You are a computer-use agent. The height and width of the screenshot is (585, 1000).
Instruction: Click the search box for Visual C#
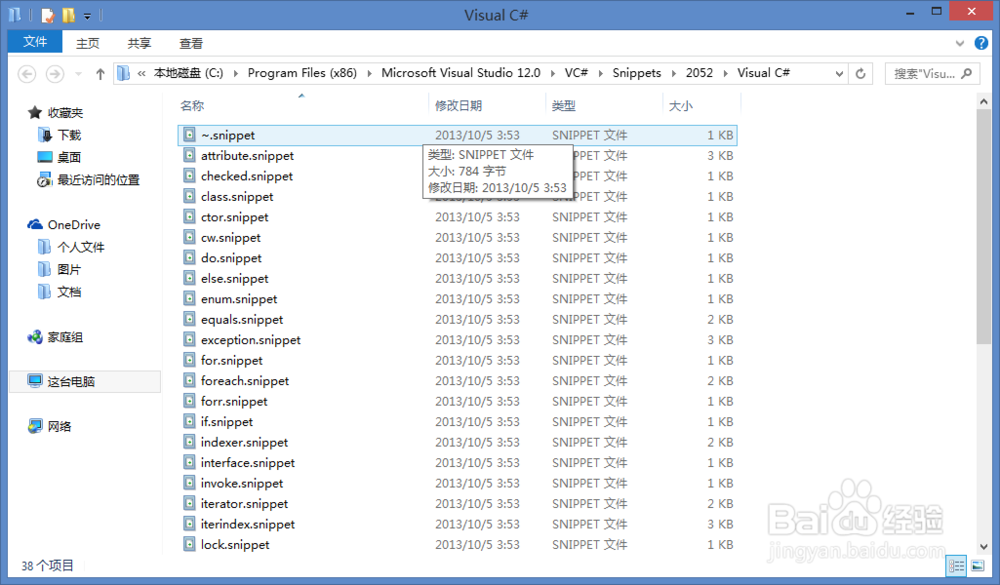(932, 73)
